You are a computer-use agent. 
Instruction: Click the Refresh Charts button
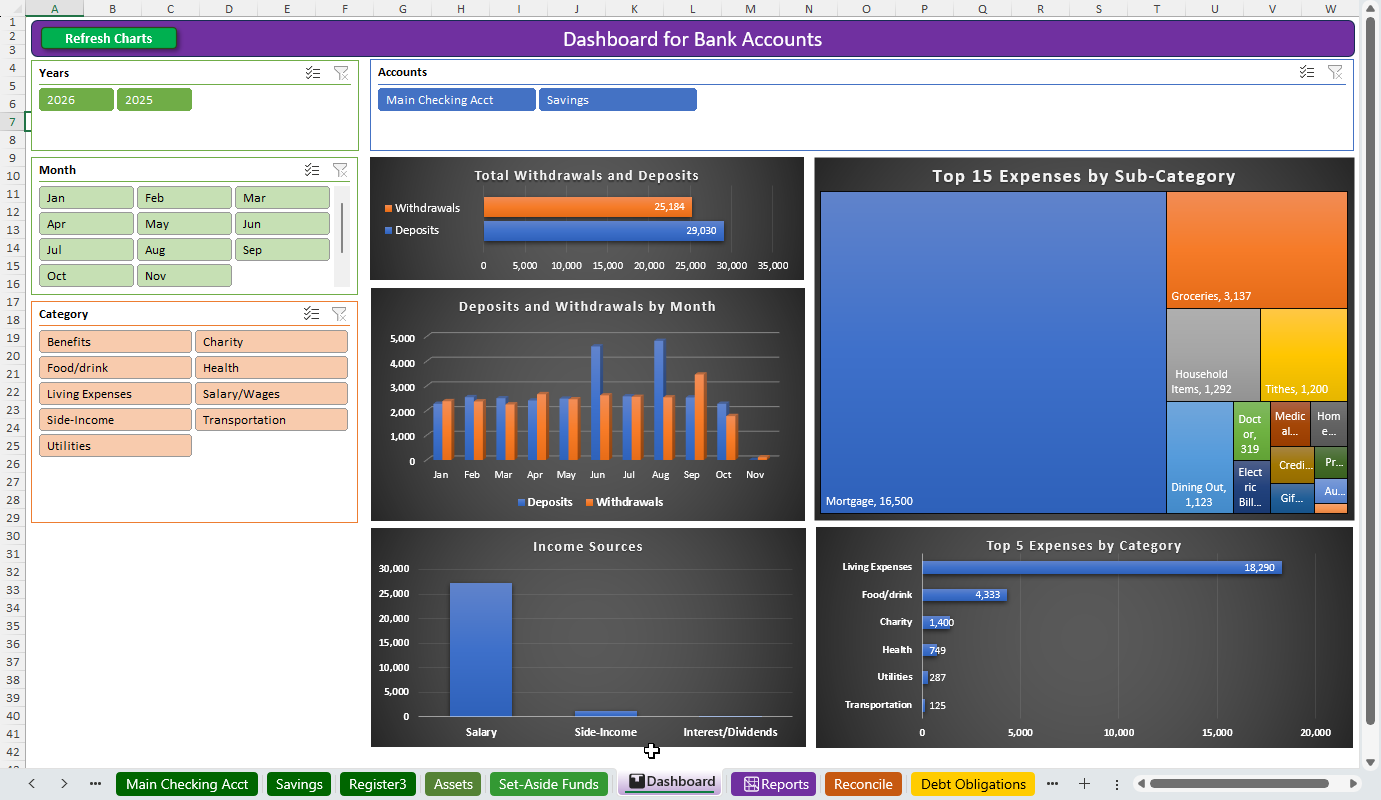click(x=109, y=39)
